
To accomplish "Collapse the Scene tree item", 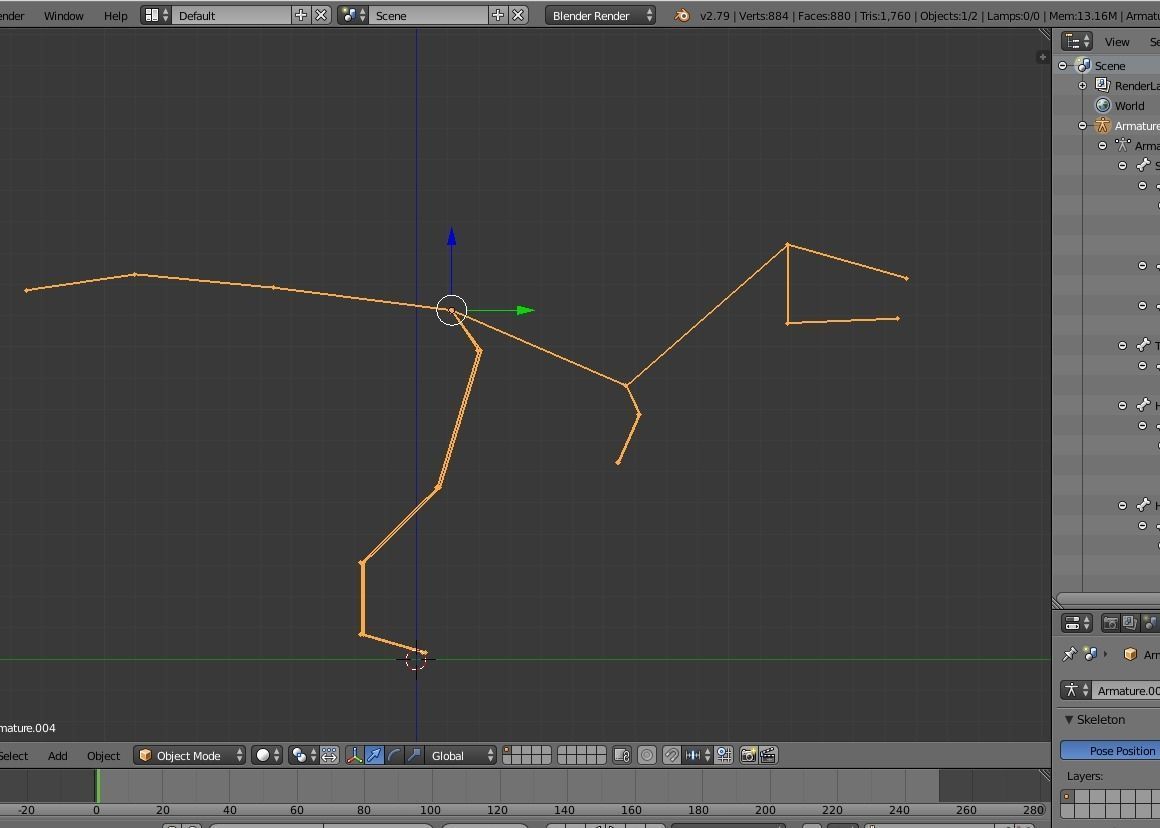I will (x=1063, y=66).
